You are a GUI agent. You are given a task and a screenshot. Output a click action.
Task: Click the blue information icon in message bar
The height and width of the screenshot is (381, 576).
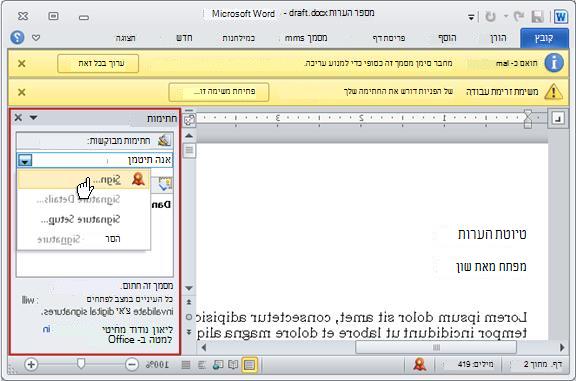[554, 63]
